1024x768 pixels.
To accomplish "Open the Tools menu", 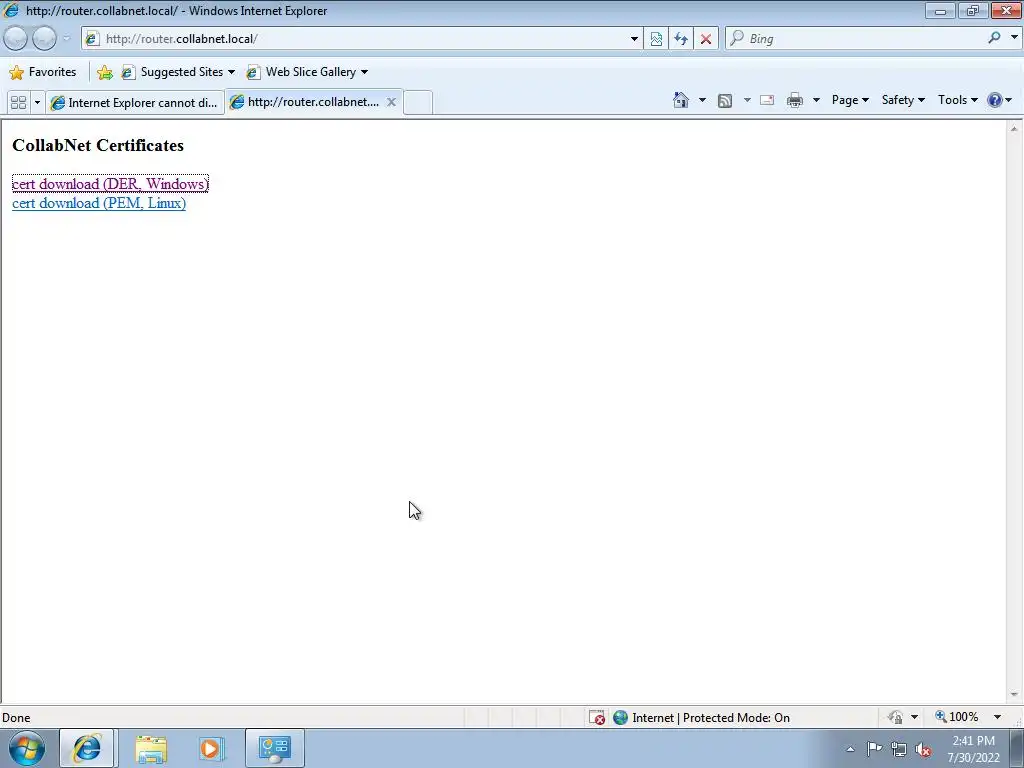I will [x=957, y=100].
